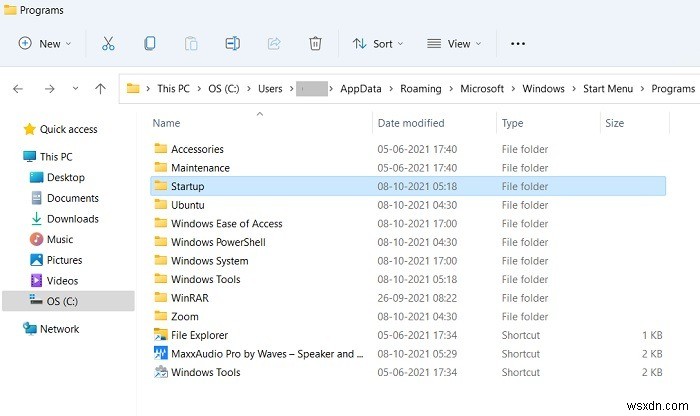
Task: Expand chevron after This PC breadcrumb
Action: 199,89
